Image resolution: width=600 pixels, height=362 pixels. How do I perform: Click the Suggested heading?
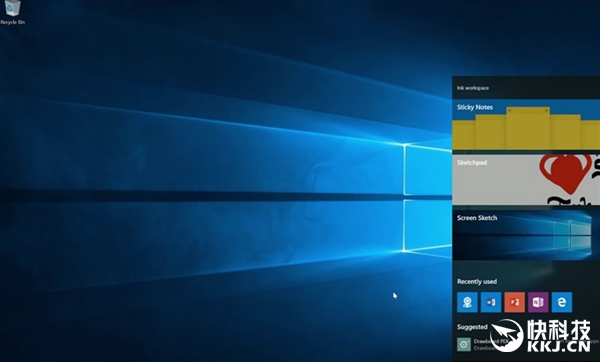[x=472, y=327]
